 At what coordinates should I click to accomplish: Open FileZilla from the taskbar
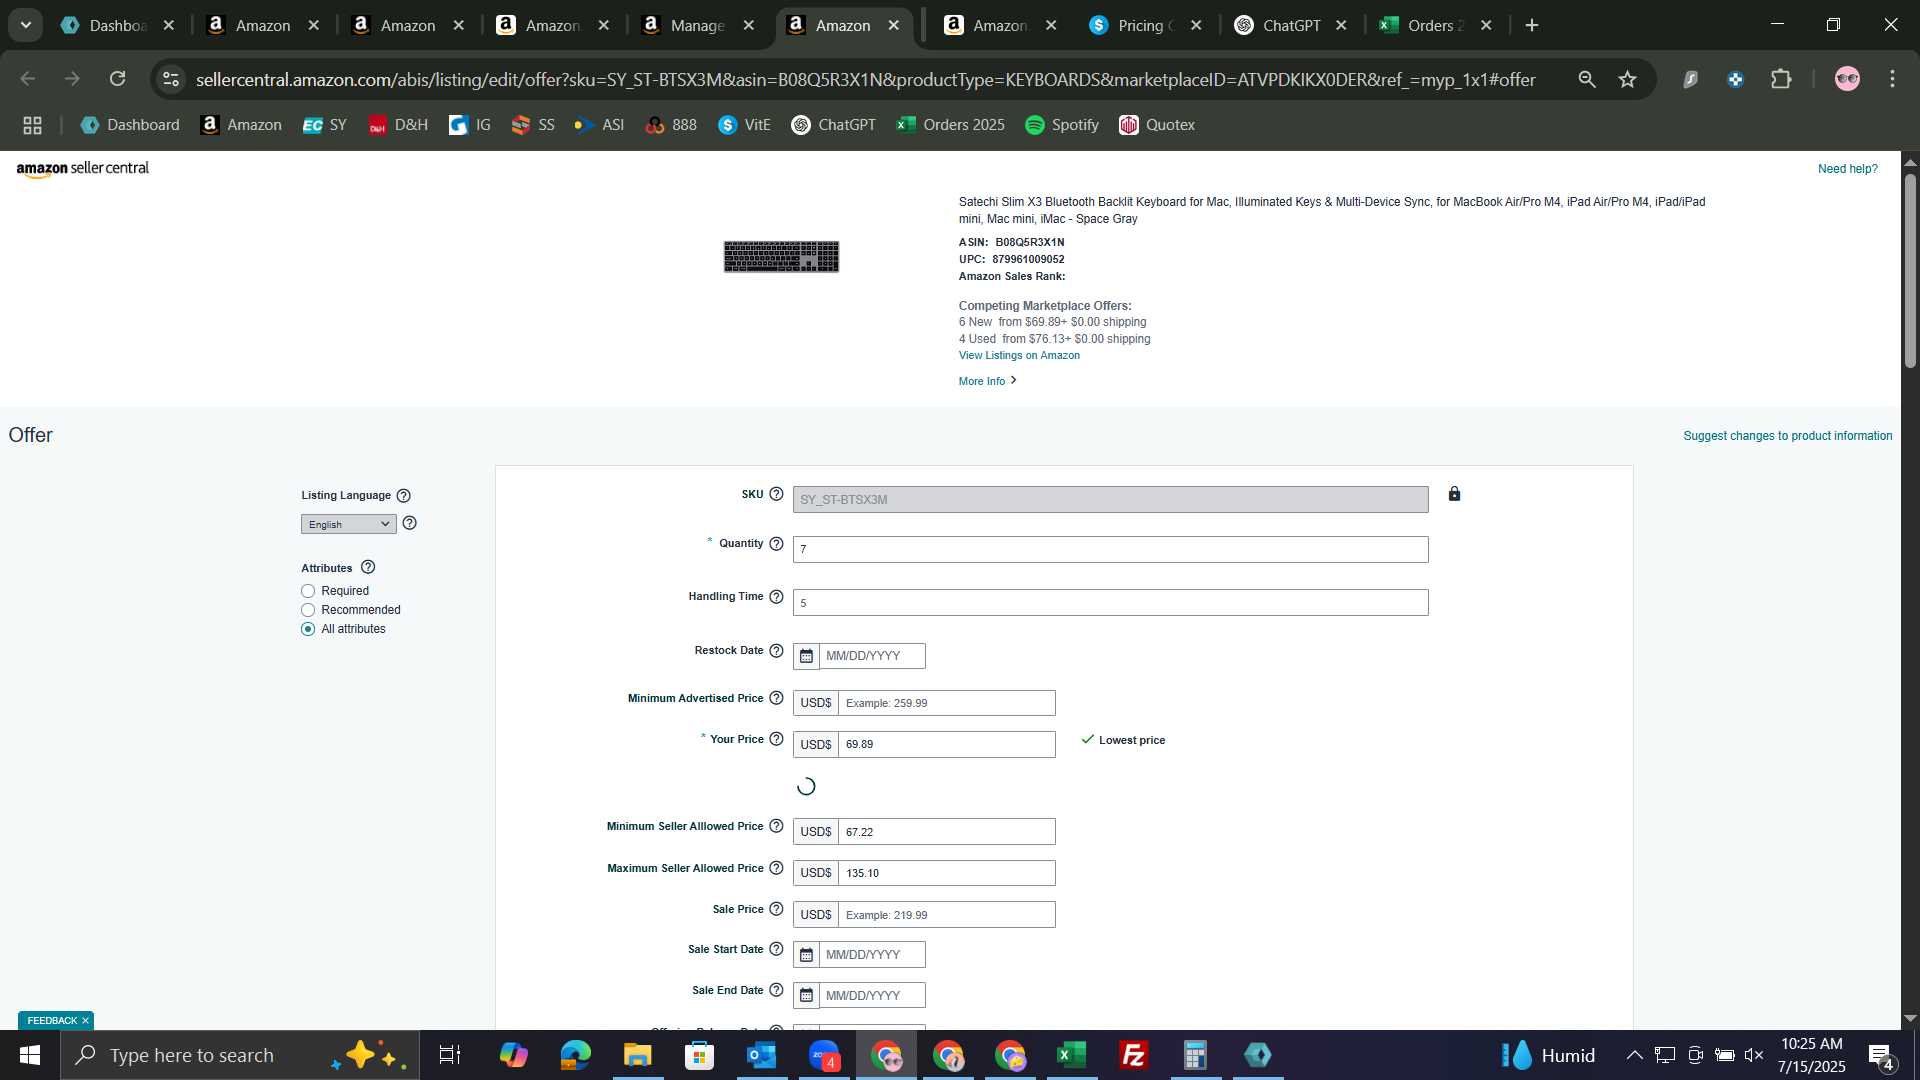[x=1134, y=1056]
